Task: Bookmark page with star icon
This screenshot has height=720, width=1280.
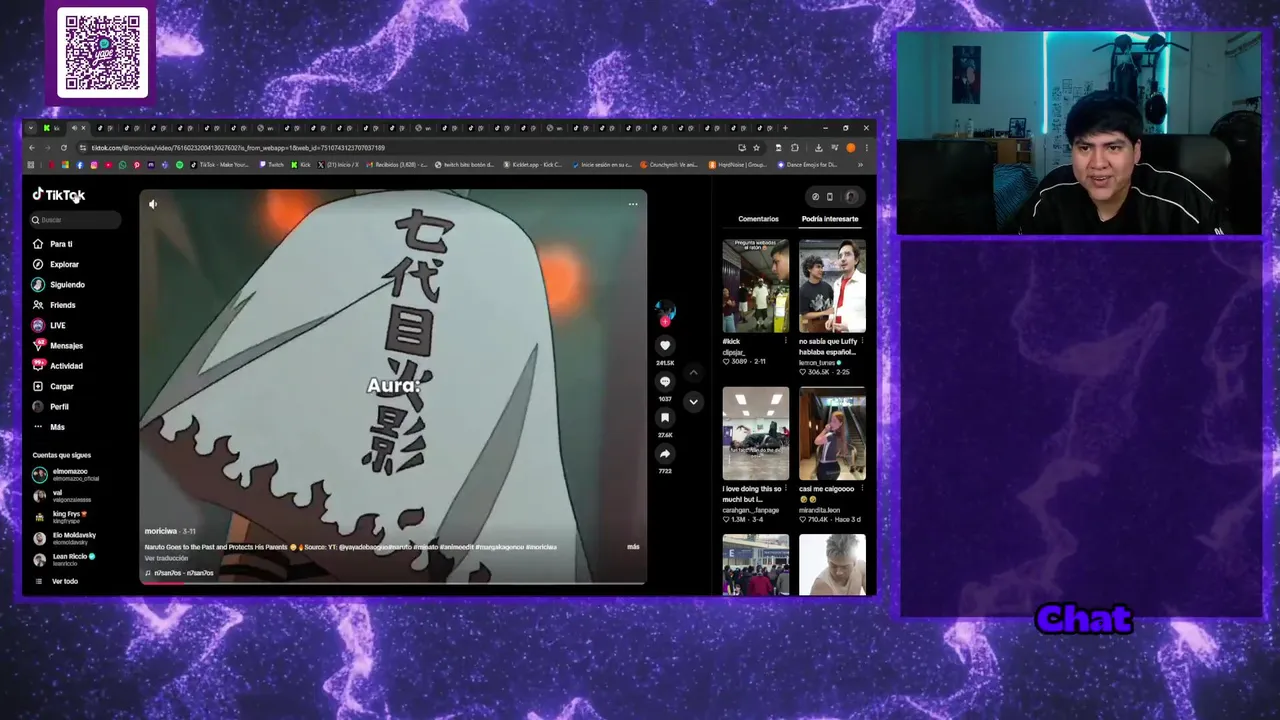Action: (756, 148)
